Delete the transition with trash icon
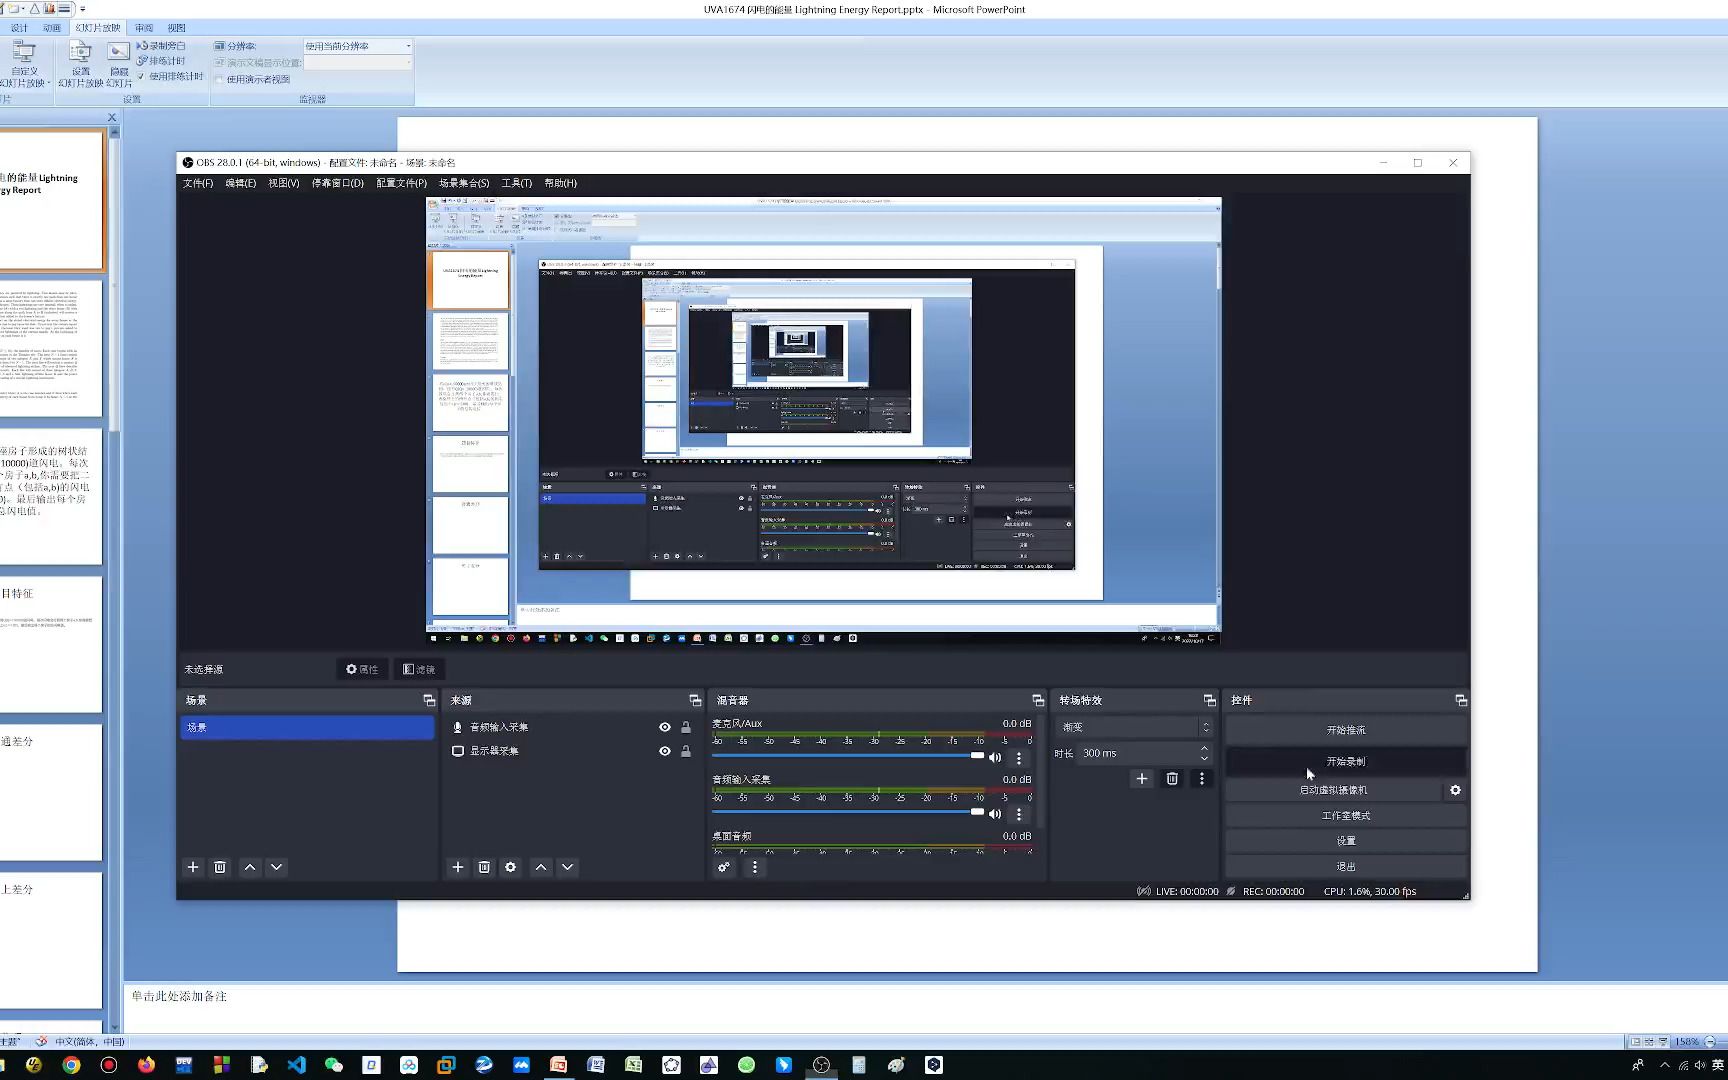The image size is (1728, 1080). pyautogui.click(x=1172, y=779)
